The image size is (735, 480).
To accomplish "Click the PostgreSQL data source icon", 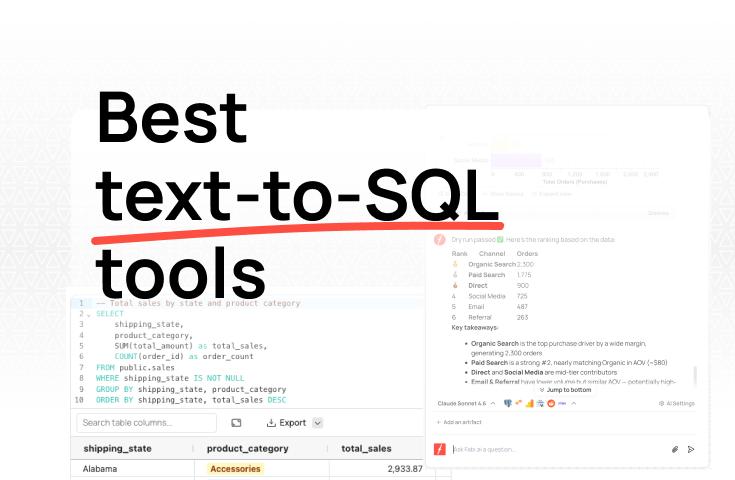I will coord(508,403).
